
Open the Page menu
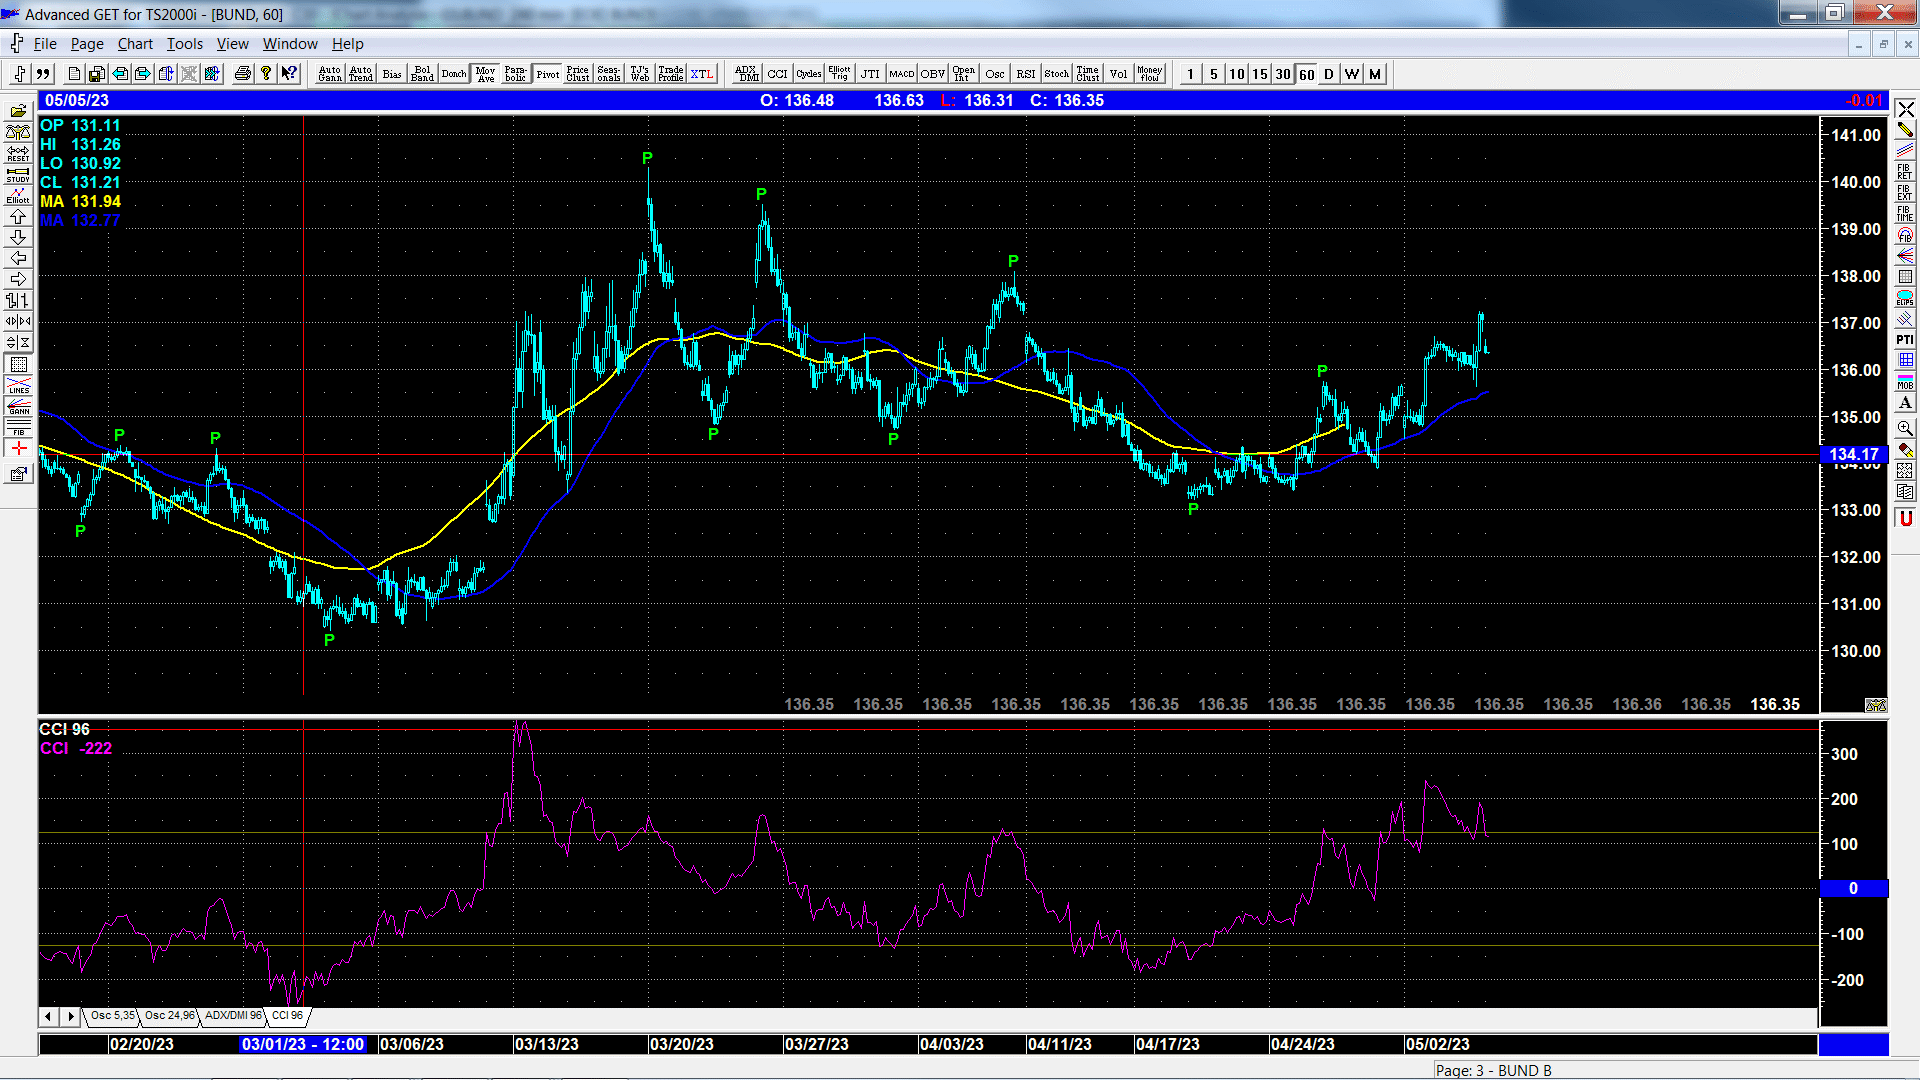(87, 44)
